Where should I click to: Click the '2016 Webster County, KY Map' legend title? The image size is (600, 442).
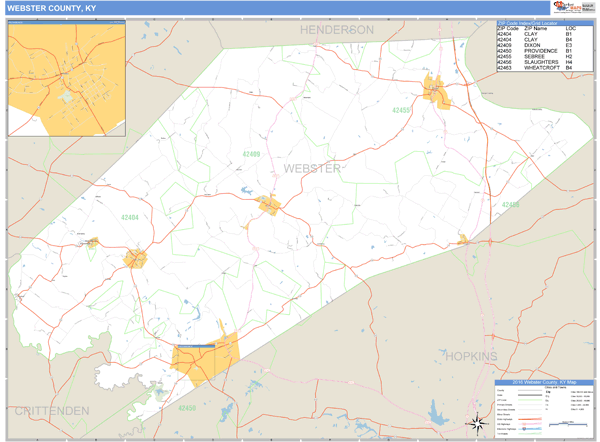tap(544, 382)
